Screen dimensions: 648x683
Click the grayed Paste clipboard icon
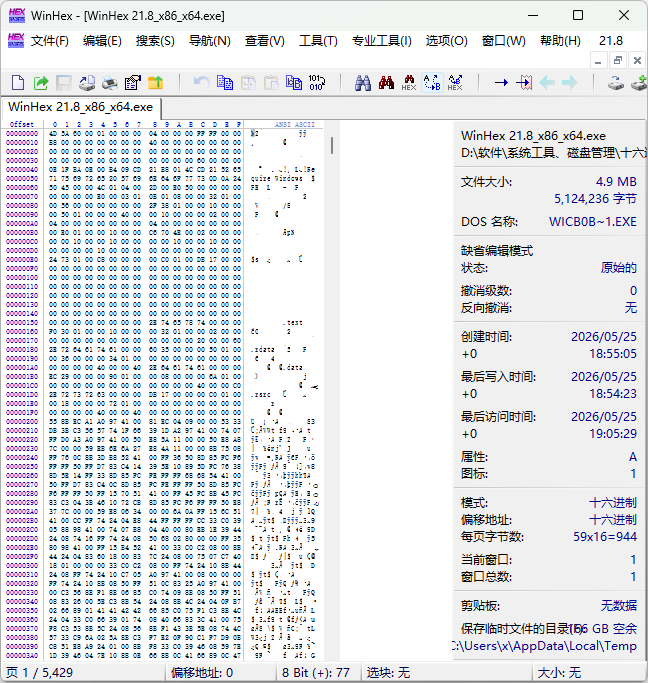point(271,82)
